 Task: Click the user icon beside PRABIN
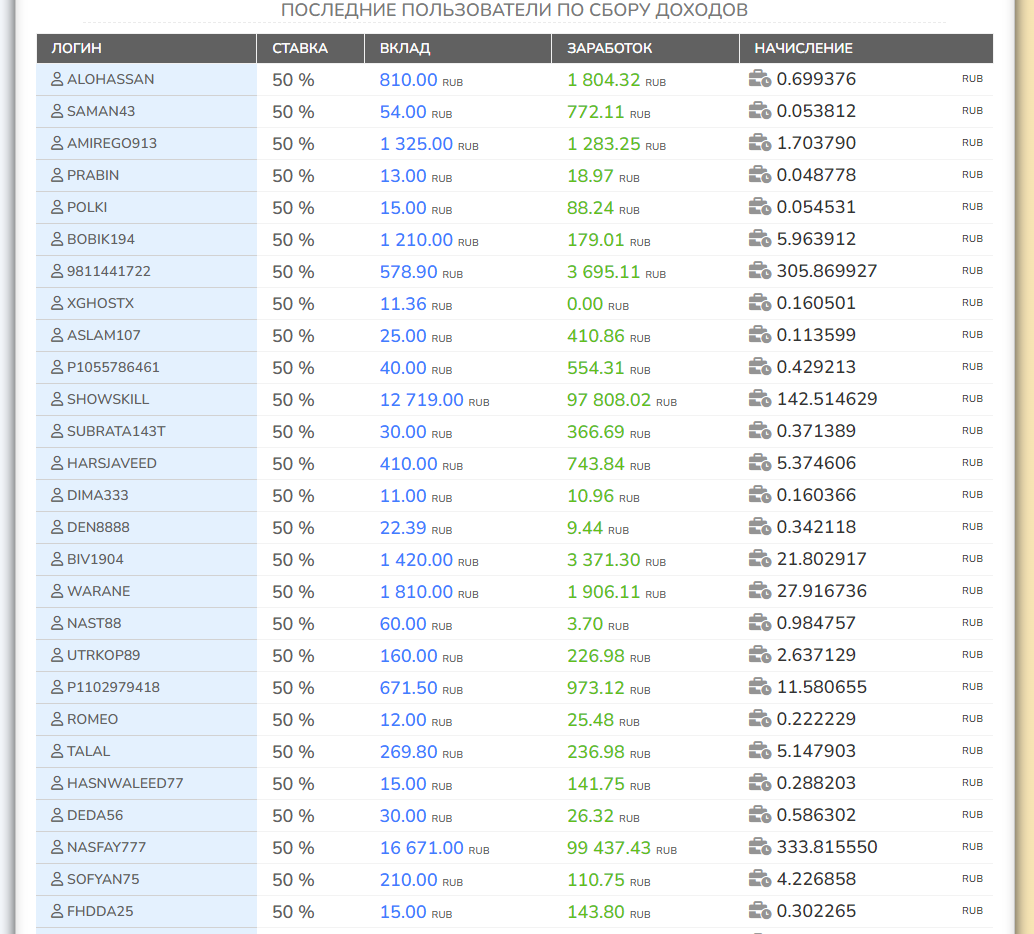[57, 175]
